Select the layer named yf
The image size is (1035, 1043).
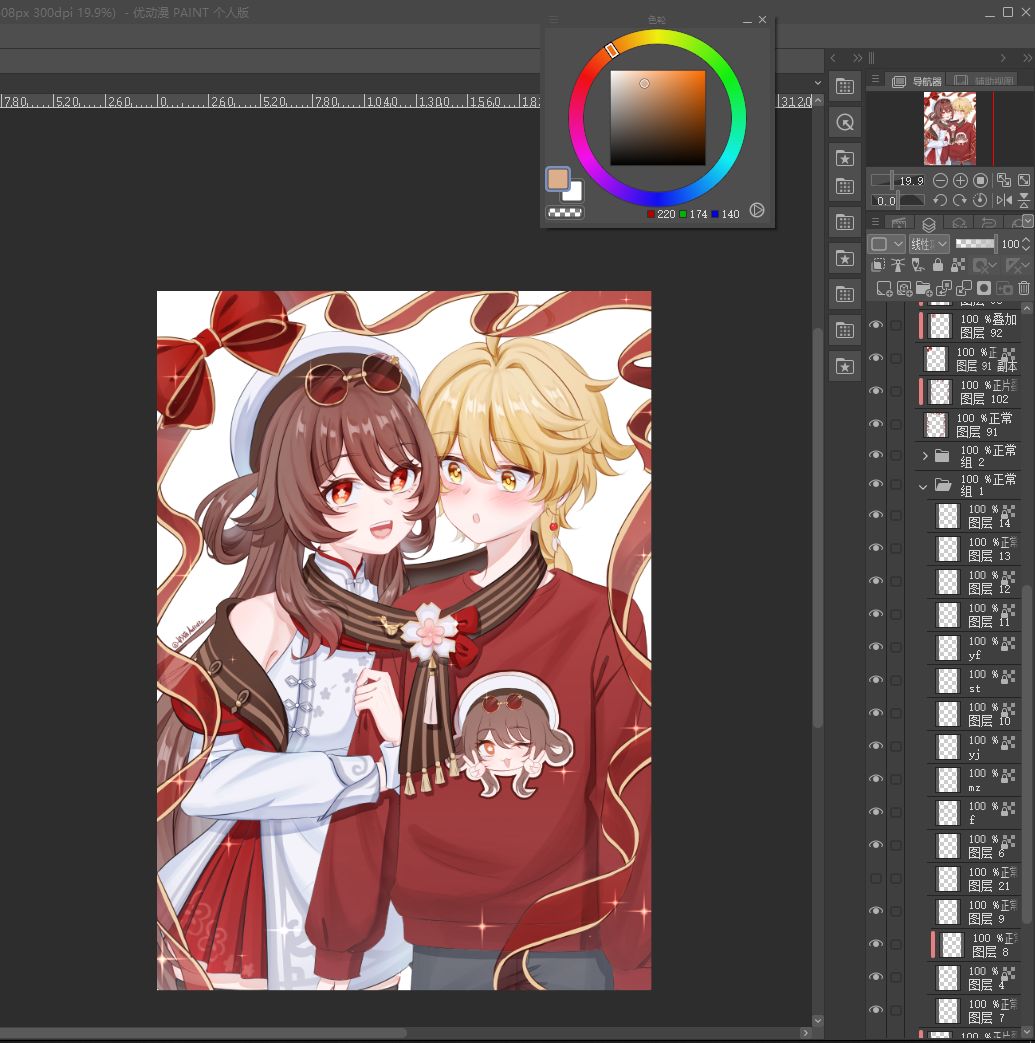(977, 647)
